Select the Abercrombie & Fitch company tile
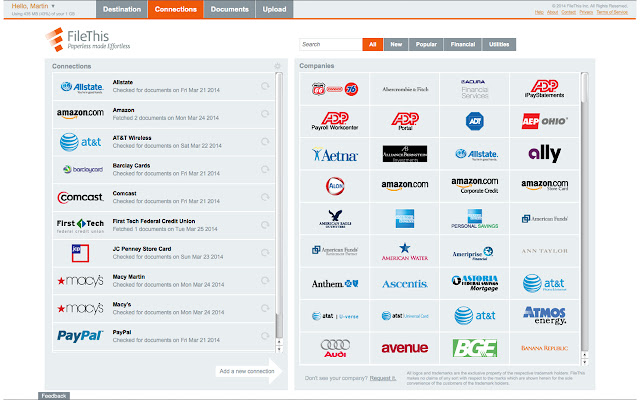Screen dimensions: 640x400 405,89
